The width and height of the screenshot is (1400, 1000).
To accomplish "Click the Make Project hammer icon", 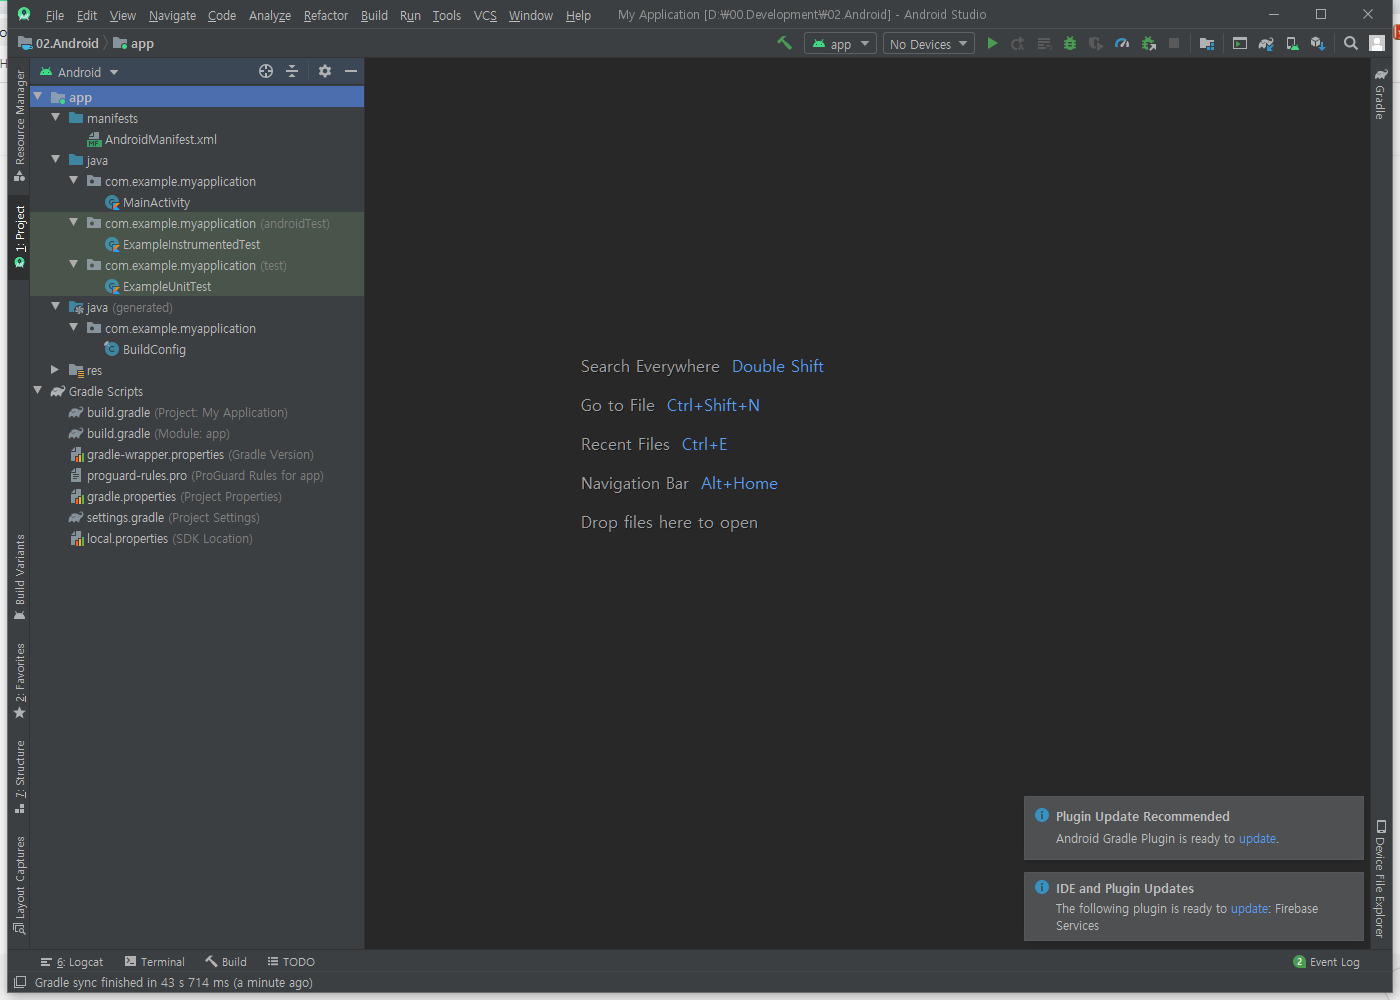I will (784, 43).
